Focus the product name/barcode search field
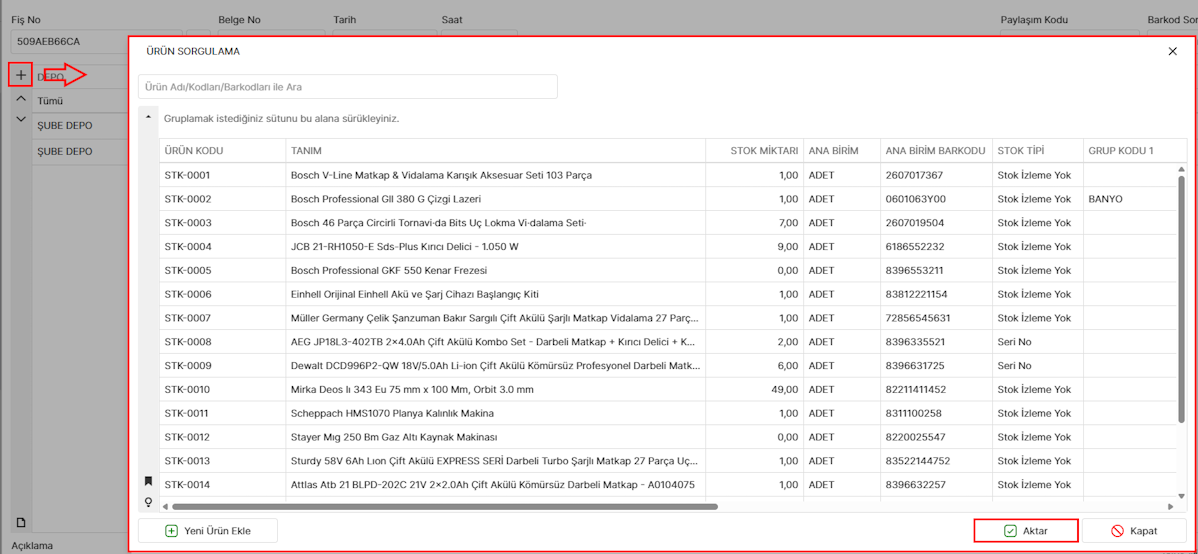Viewport: 1198px width, 554px height. (347, 87)
